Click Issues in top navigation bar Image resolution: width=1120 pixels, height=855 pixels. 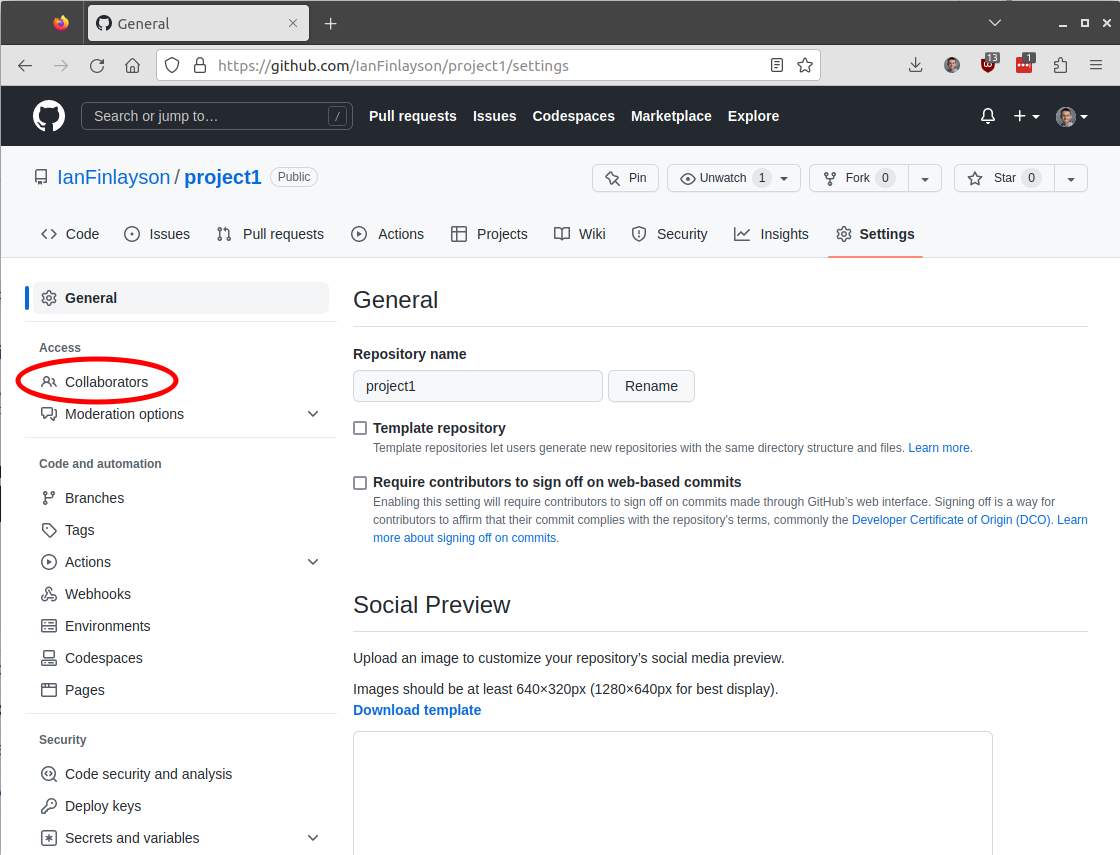tap(494, 116)
